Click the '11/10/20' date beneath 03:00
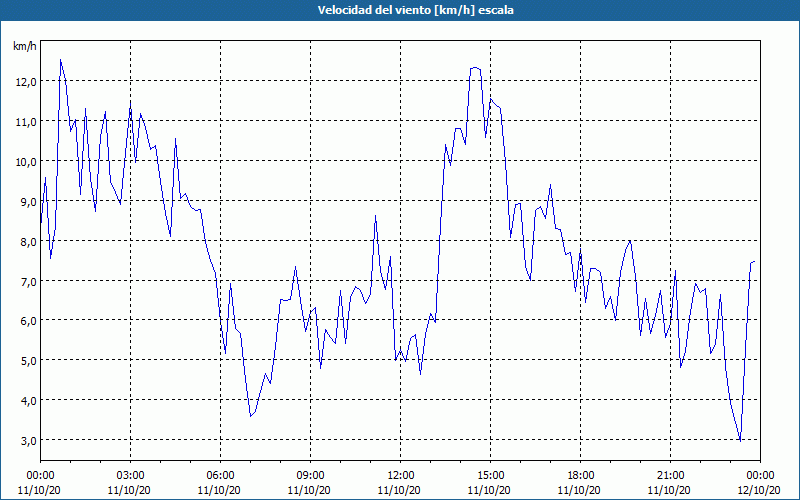 point(131,490)
